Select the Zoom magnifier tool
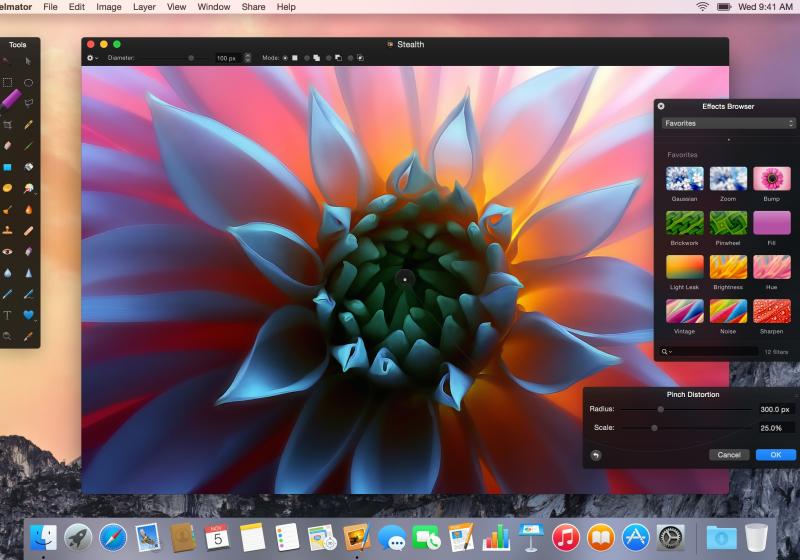 click(8, 336)
